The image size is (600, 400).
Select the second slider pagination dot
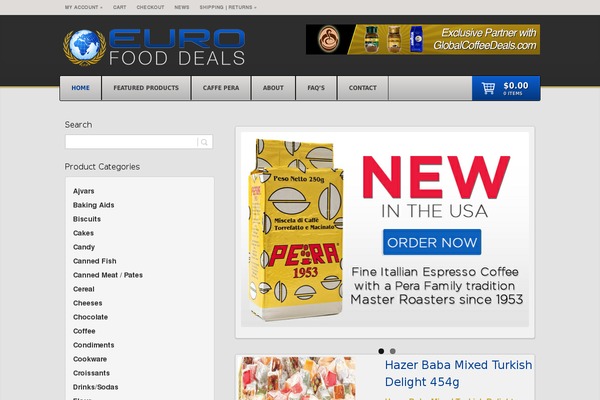pyautogui.click(x=393, y=351)
